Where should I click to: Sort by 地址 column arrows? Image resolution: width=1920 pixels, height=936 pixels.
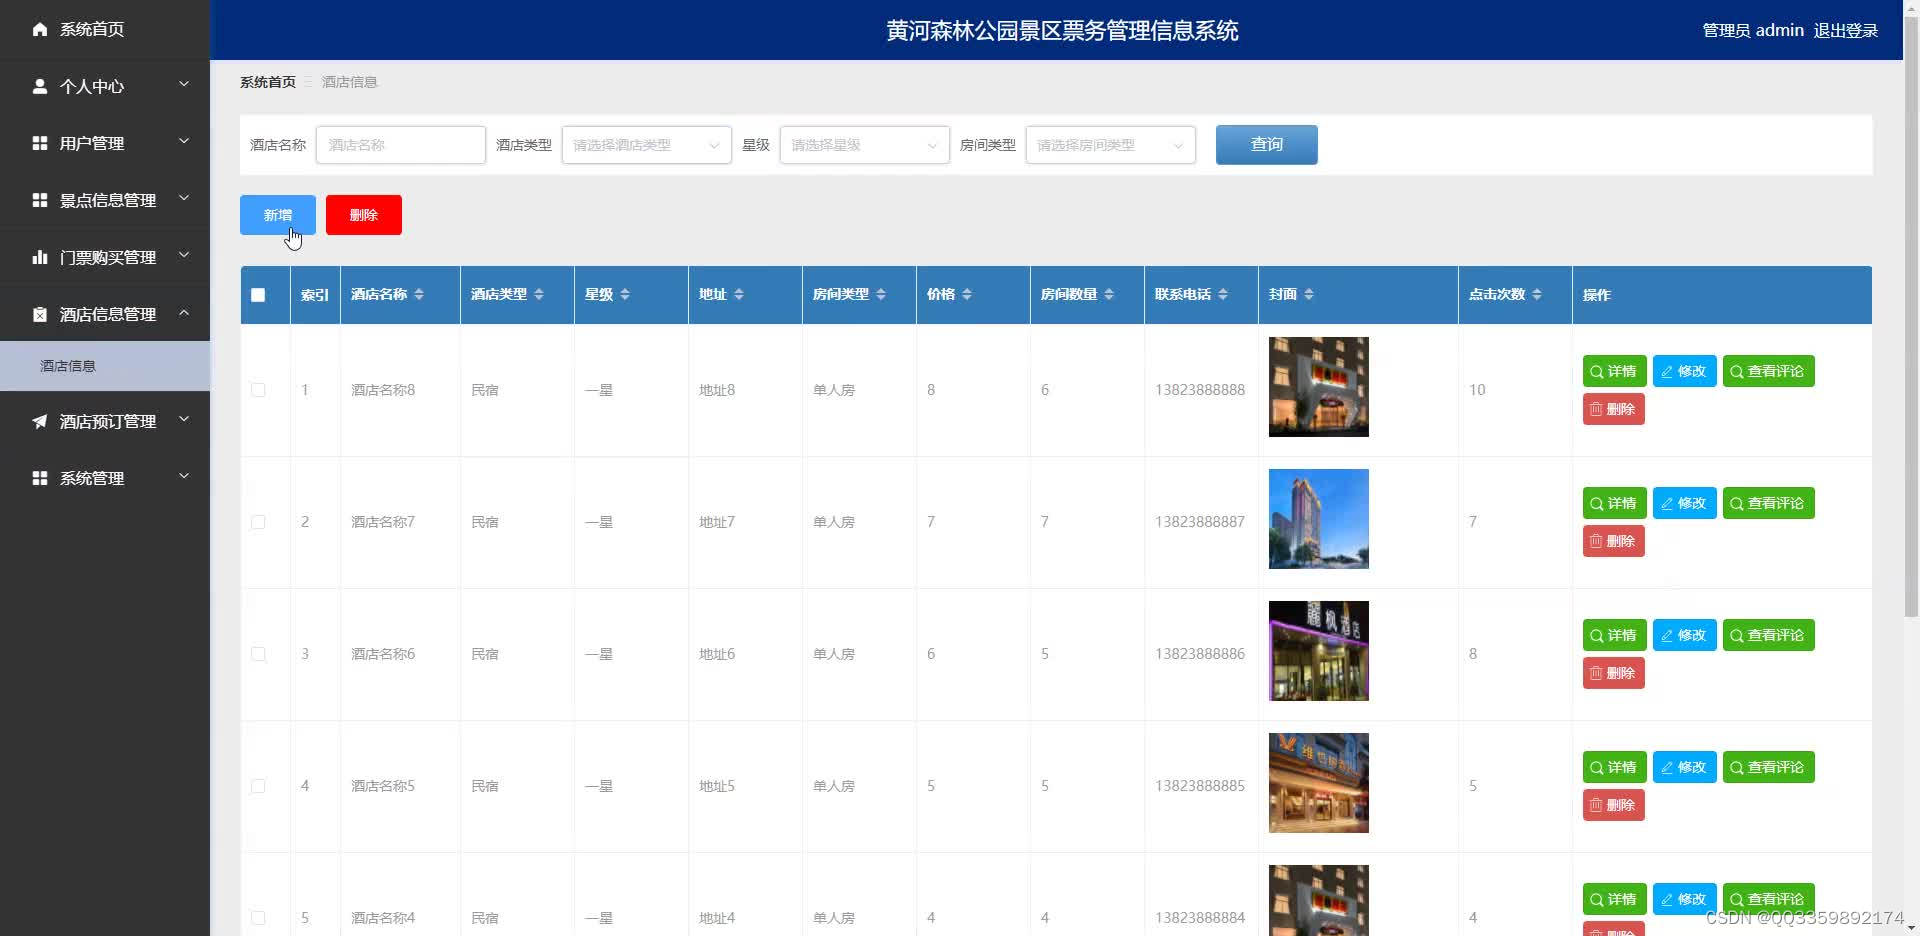[739, 294]
